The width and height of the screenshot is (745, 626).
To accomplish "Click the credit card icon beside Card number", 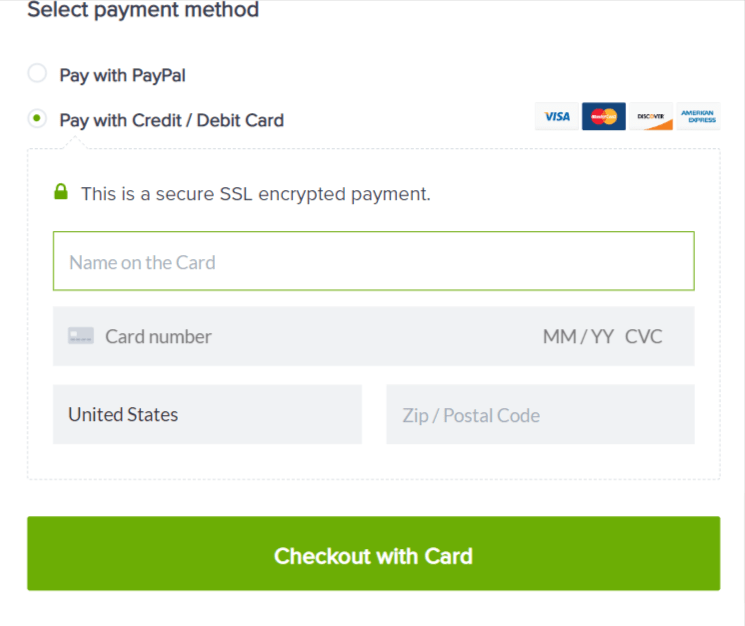I will [81, 336].
